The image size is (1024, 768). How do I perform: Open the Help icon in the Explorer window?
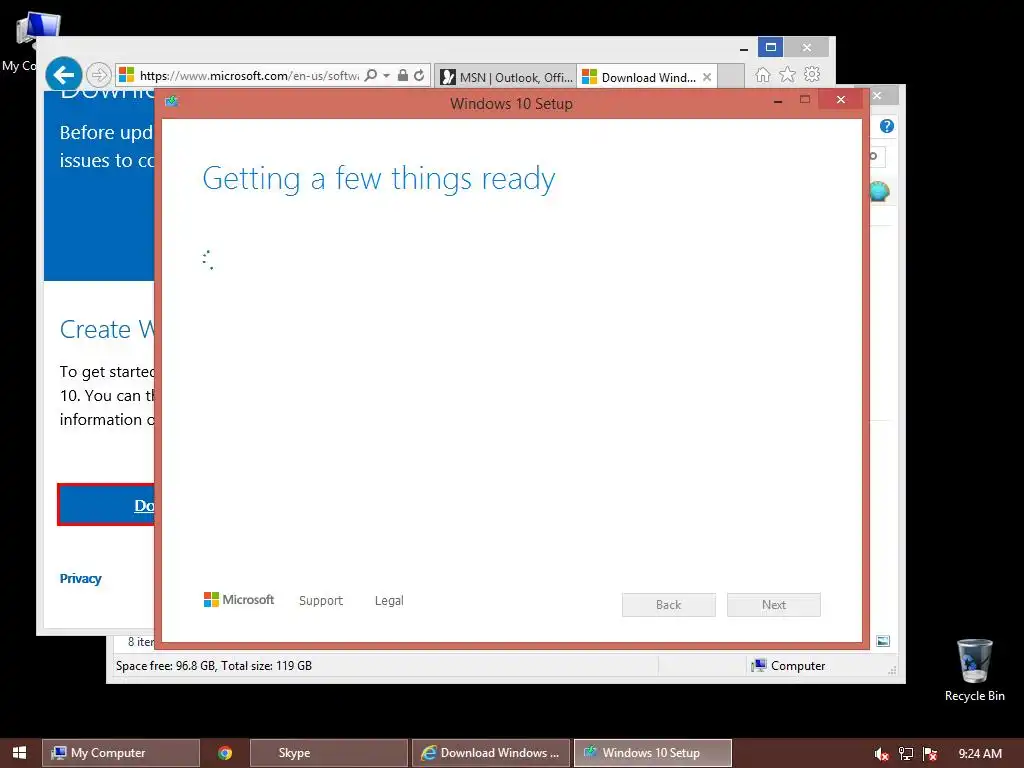[x=886, y=126]
